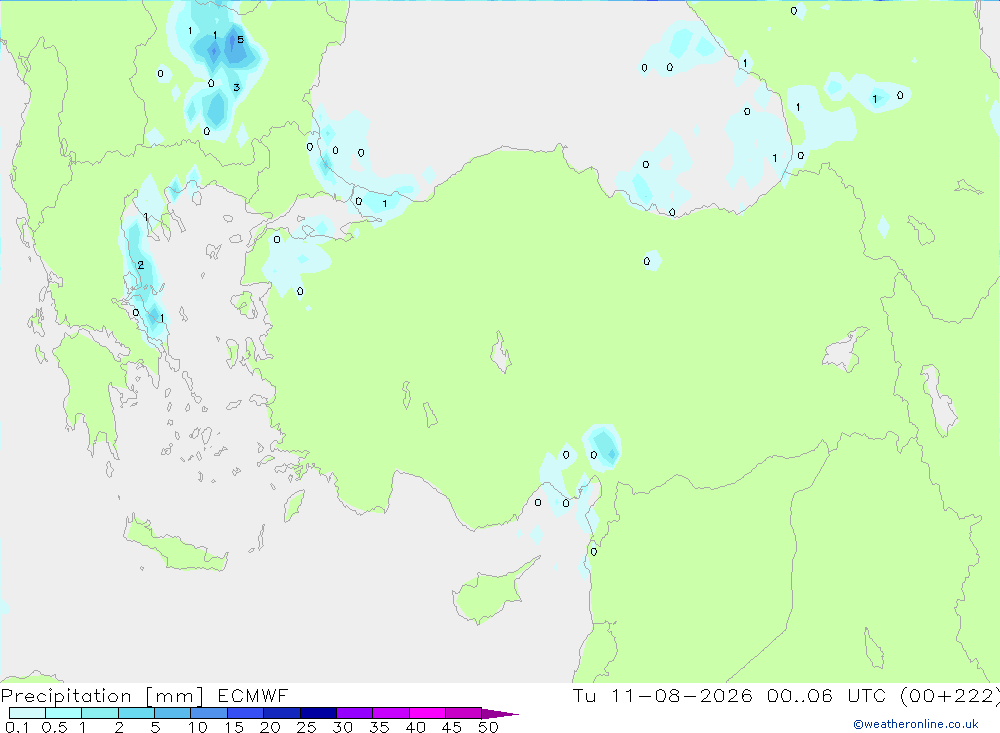The height and width of the screenshot is (733, 1000).
Task: Select the 20–25 mm legend color swatch
Action: click(282, 713)
